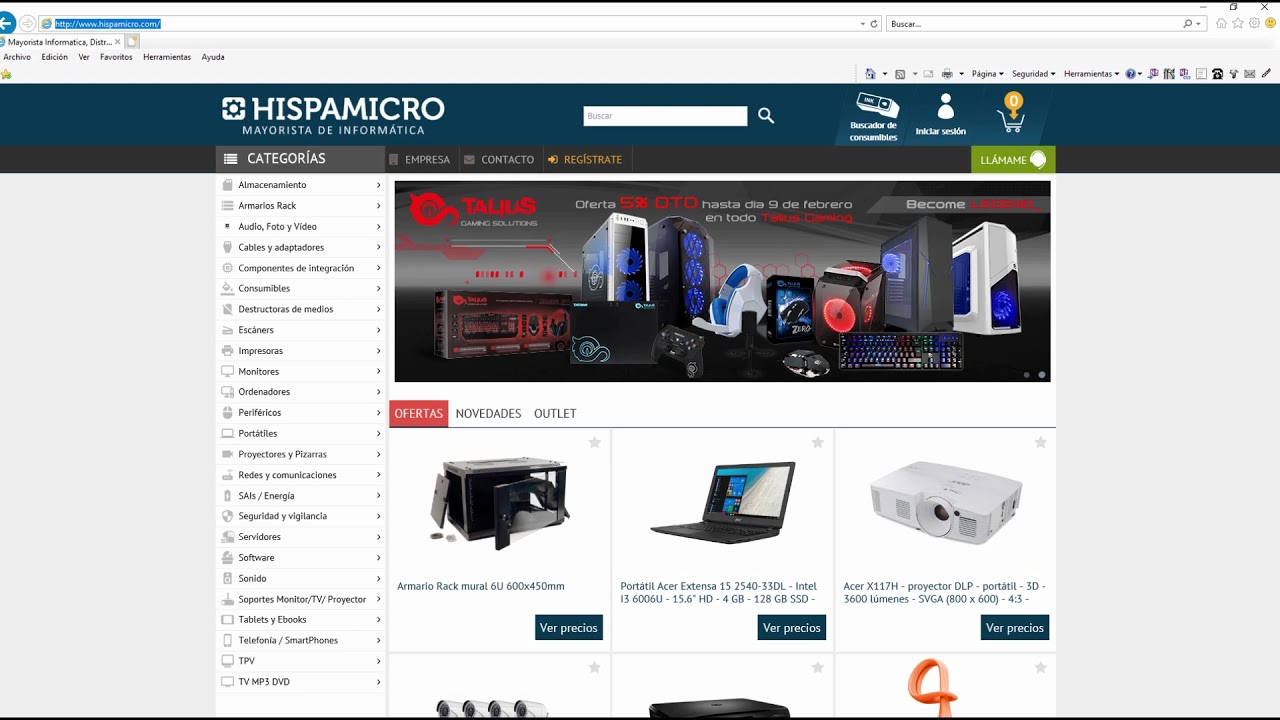Select the first banner carousel dot
Image resolution: width=1280 pixels, height=720 pixels.
(1026, 375)
